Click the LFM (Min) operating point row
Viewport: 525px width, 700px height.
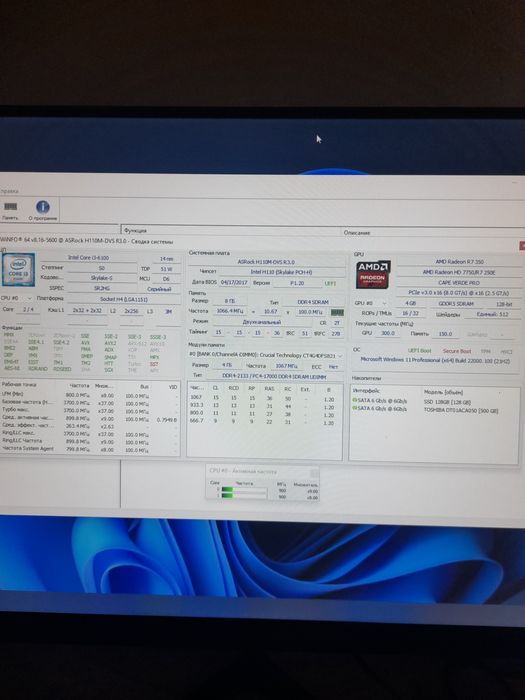coord(89,395)
